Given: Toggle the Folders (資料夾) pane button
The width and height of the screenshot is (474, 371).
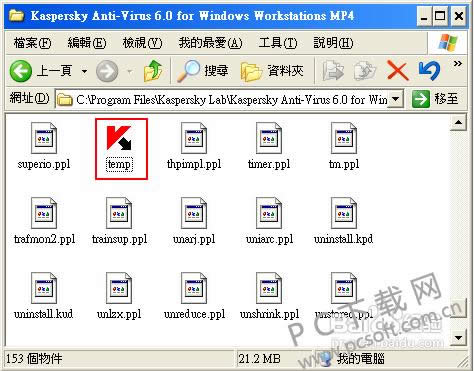Looking at the screenshot, I should [x=272, y=71].
